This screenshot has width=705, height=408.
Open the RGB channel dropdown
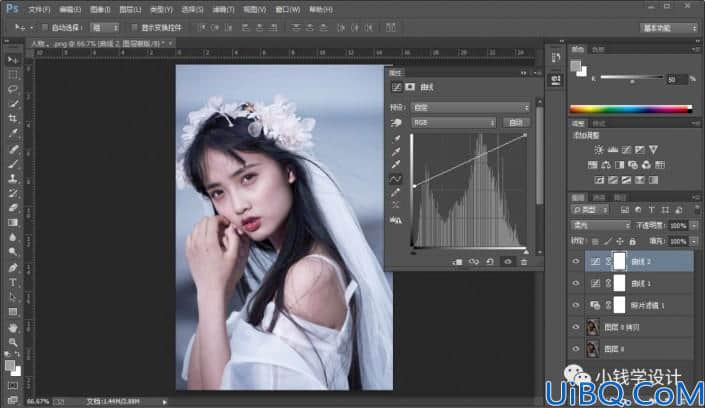(x=453, y=123)
